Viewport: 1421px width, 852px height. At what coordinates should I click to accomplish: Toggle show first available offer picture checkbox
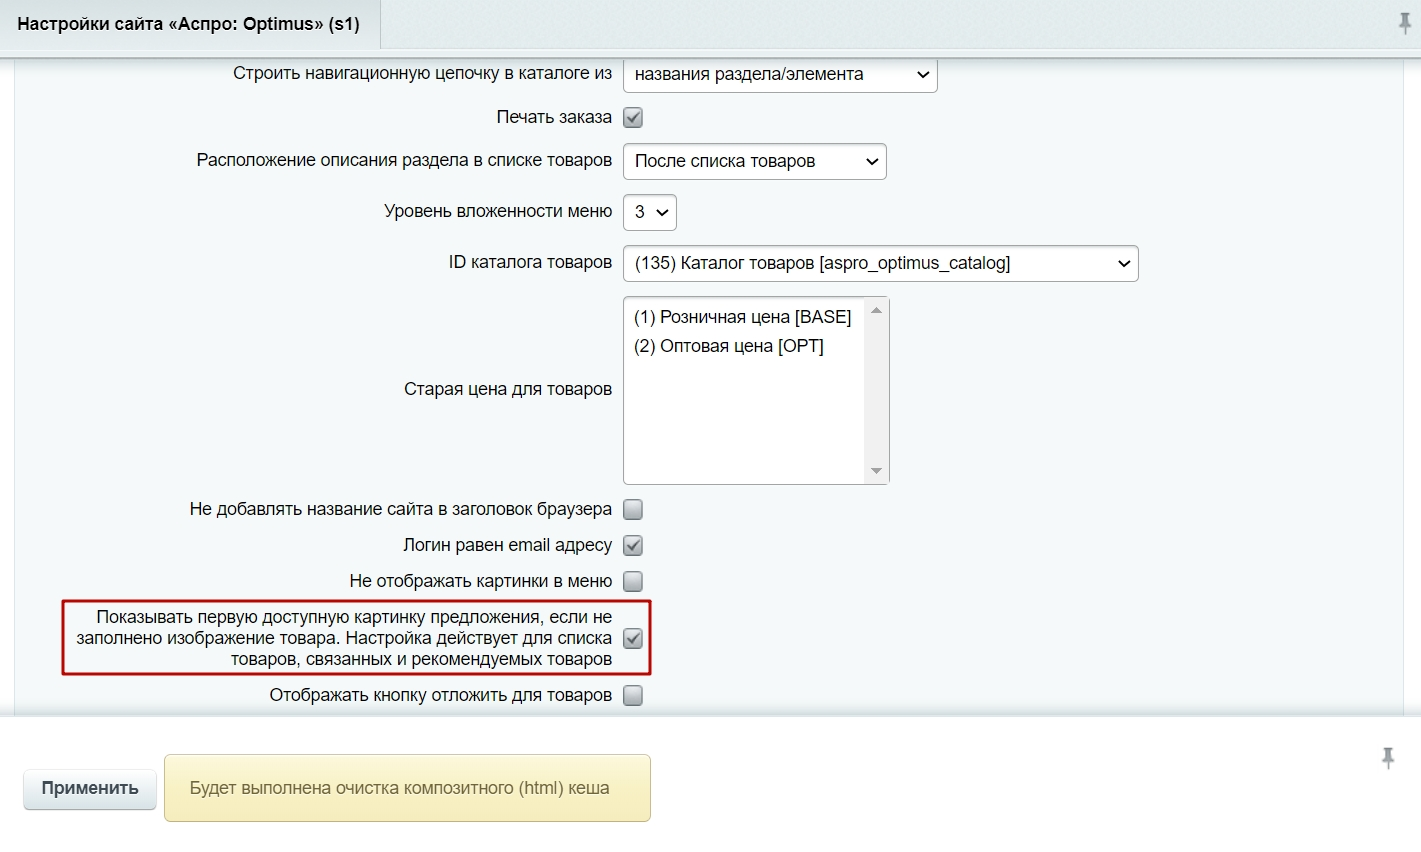[633, 638]
